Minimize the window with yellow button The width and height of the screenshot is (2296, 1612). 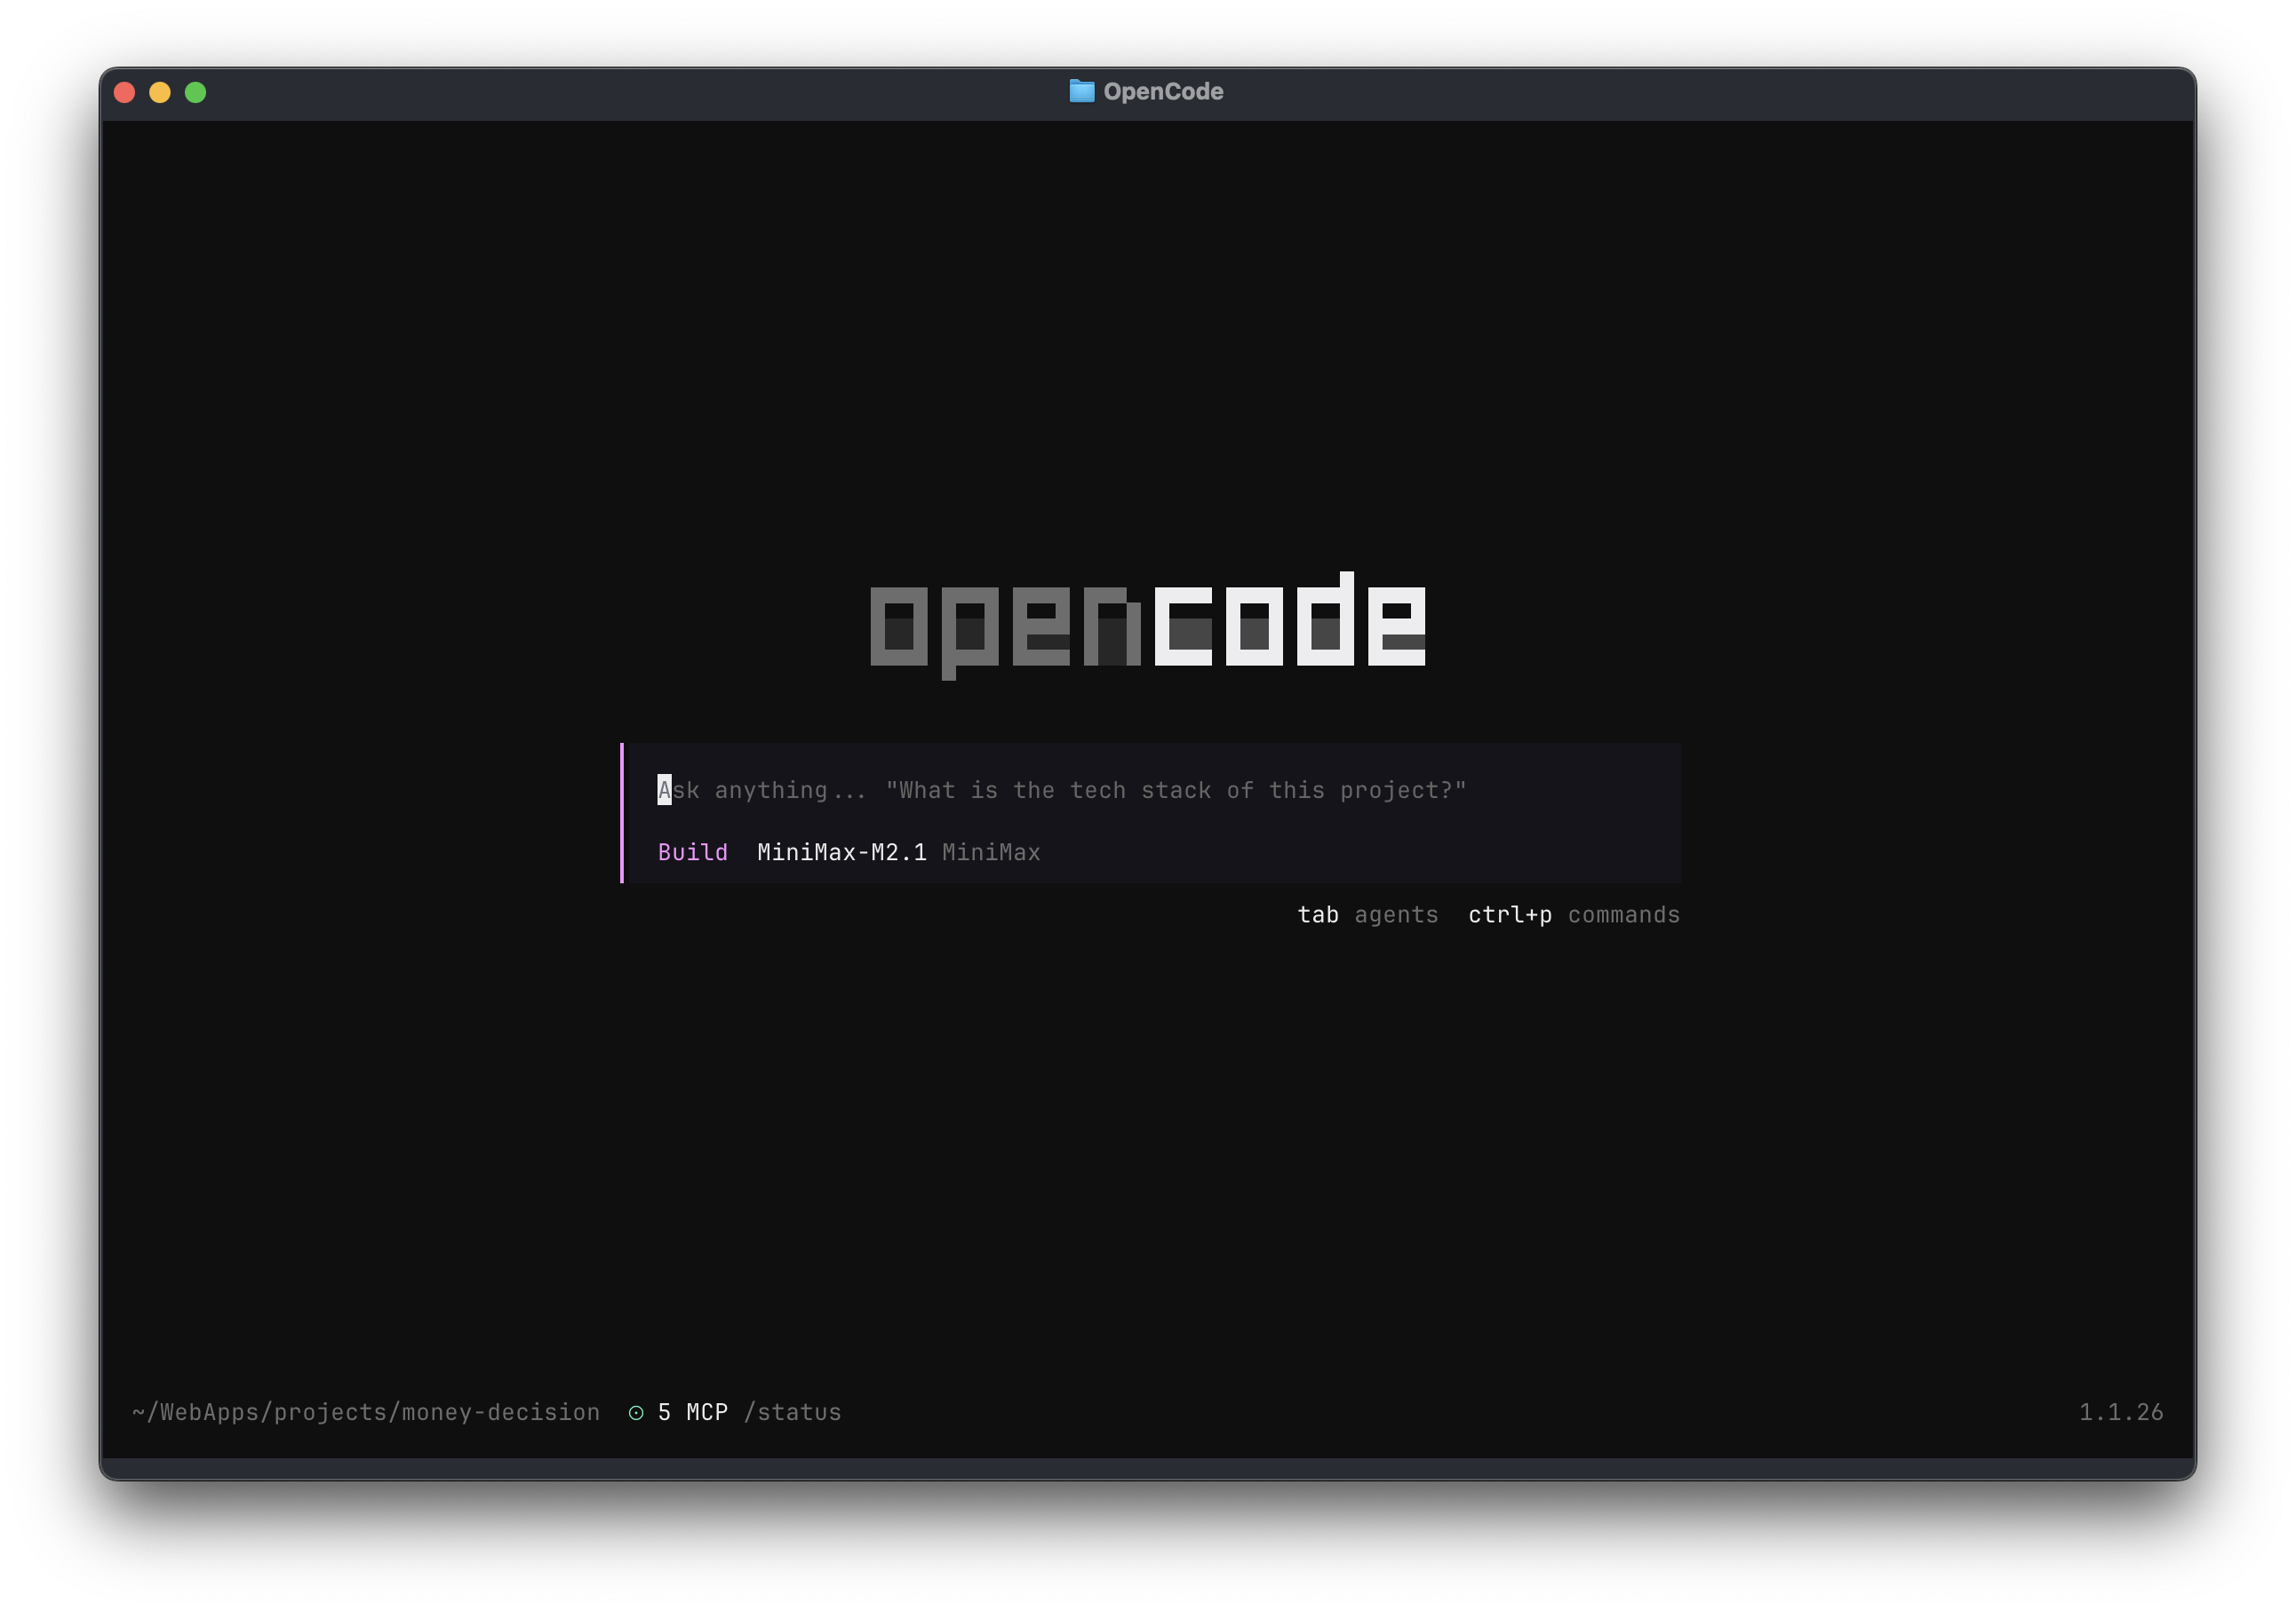(160, 92)
